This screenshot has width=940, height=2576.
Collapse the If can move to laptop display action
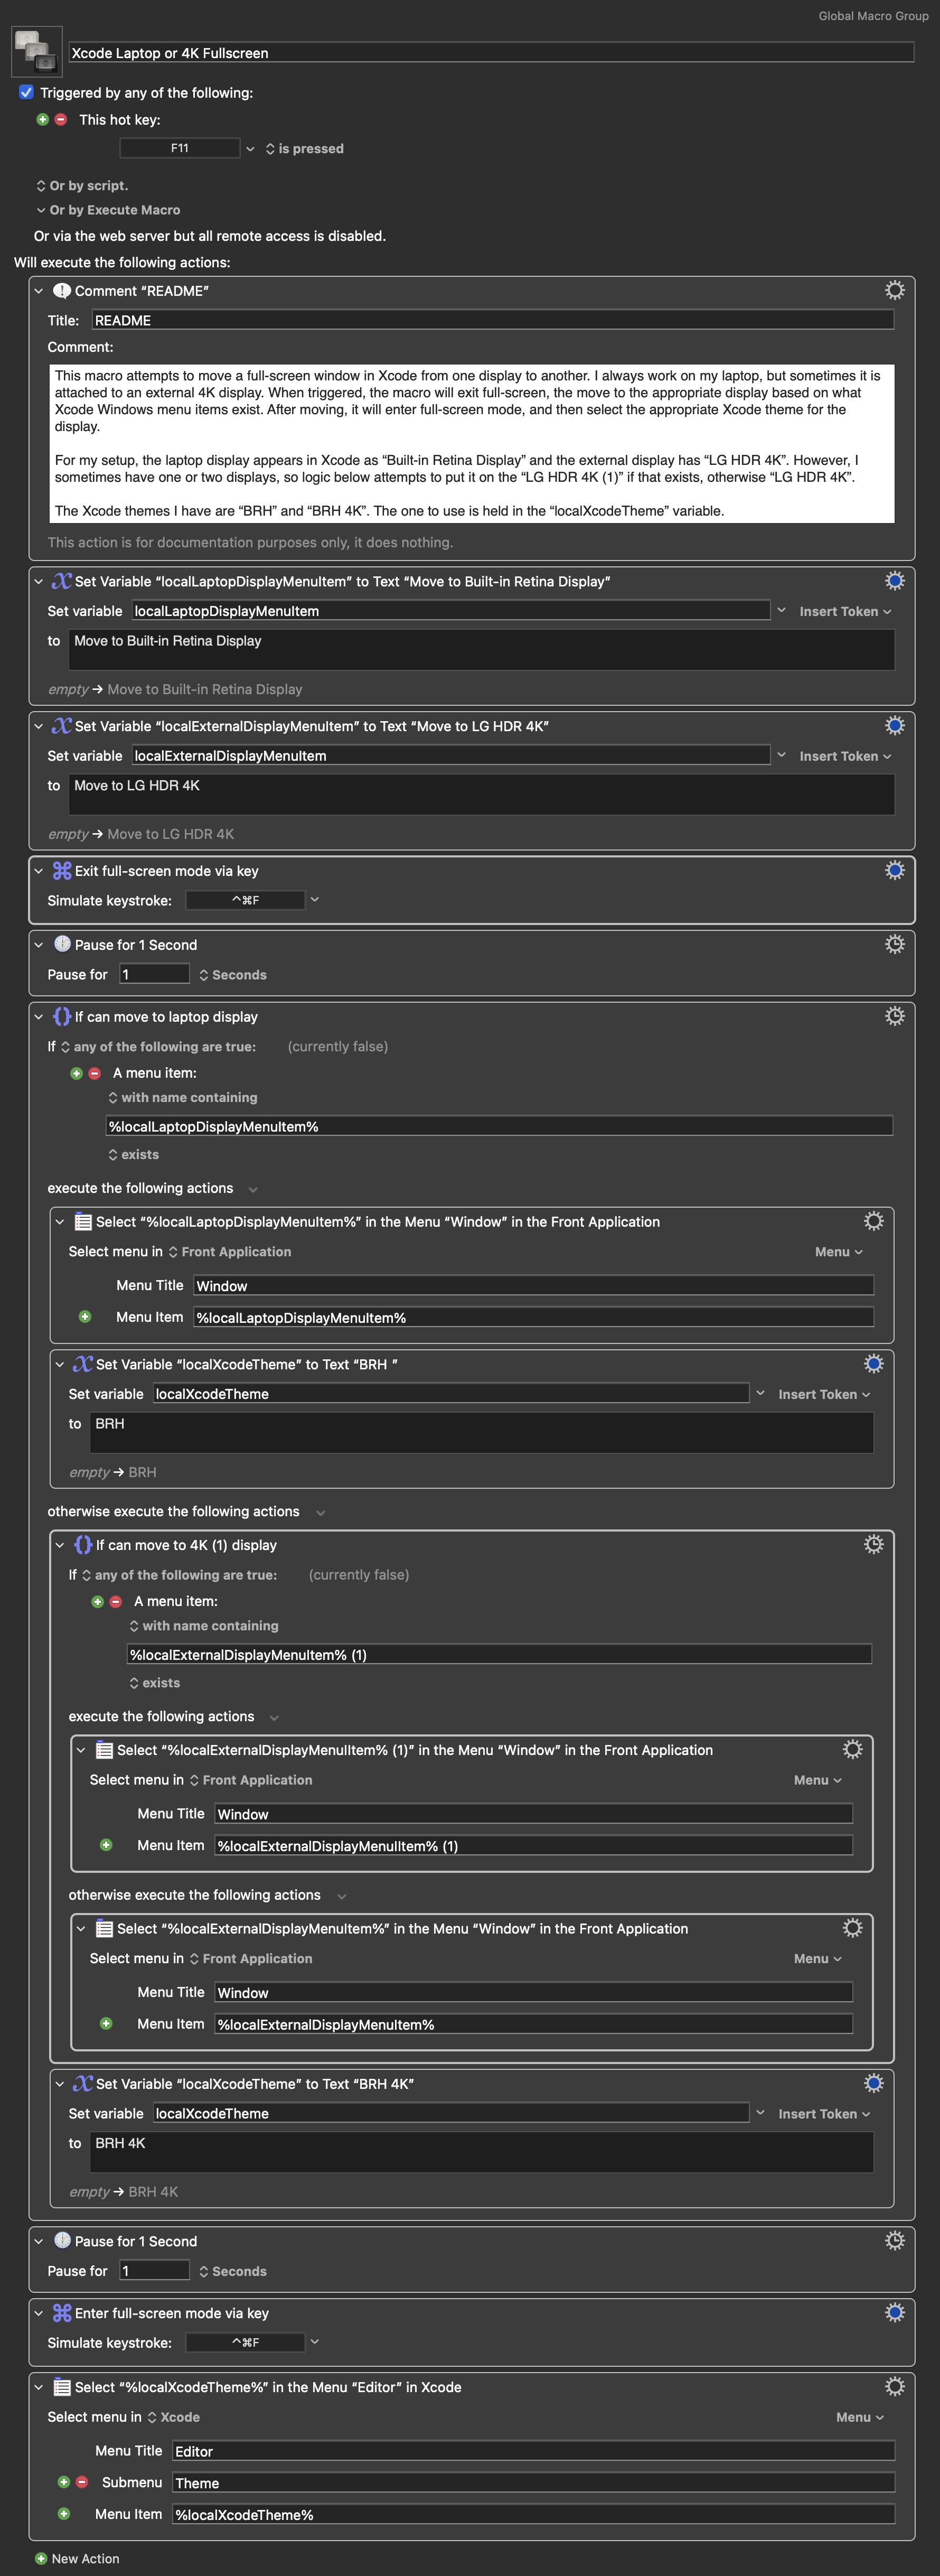coord(39,1017)
